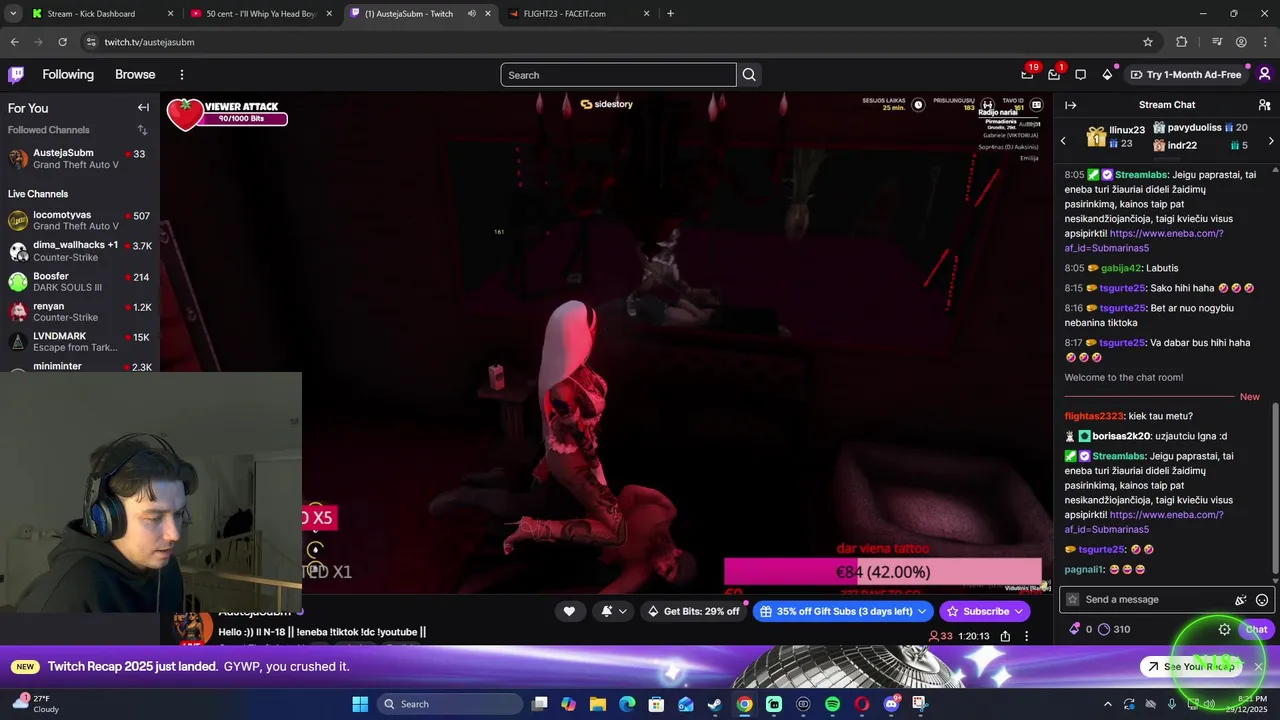
Task: Open the browser extensions puzzle icon
Action: (x=1181, y=42)
